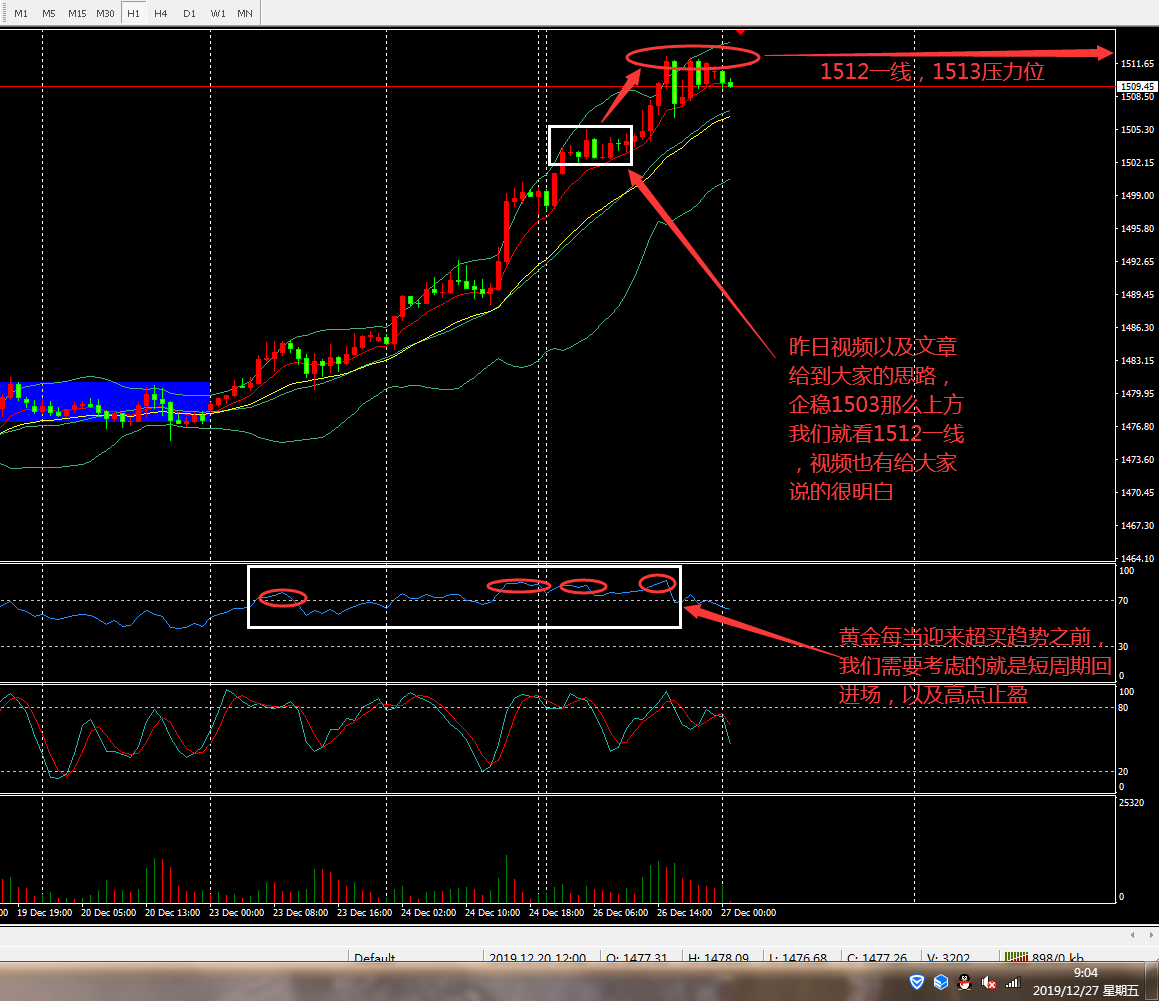The height and width of the screenshot is (1001, 1159).
Task: Click the 1511.65 price axis label
Action: pyautogui.click(x=1137, y=64)
